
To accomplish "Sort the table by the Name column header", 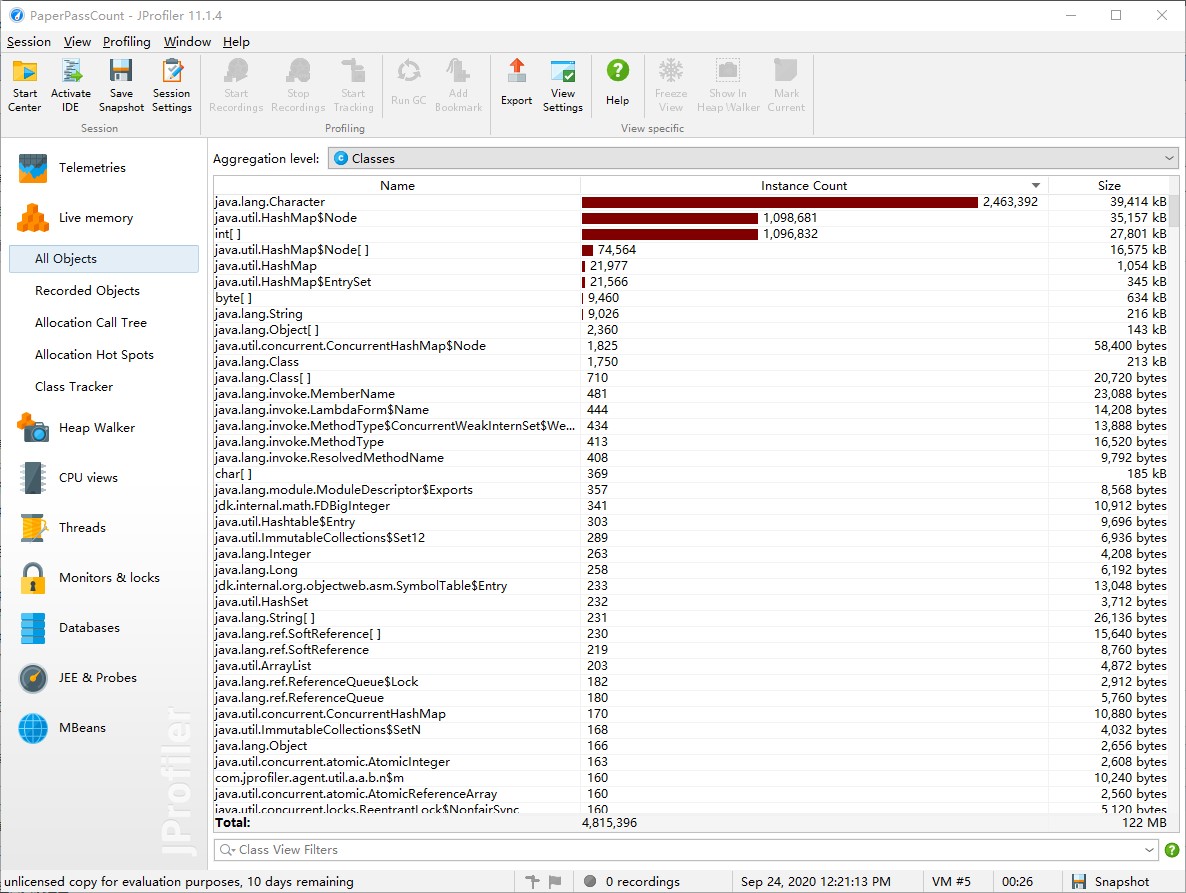I will [x=397, y=185].
